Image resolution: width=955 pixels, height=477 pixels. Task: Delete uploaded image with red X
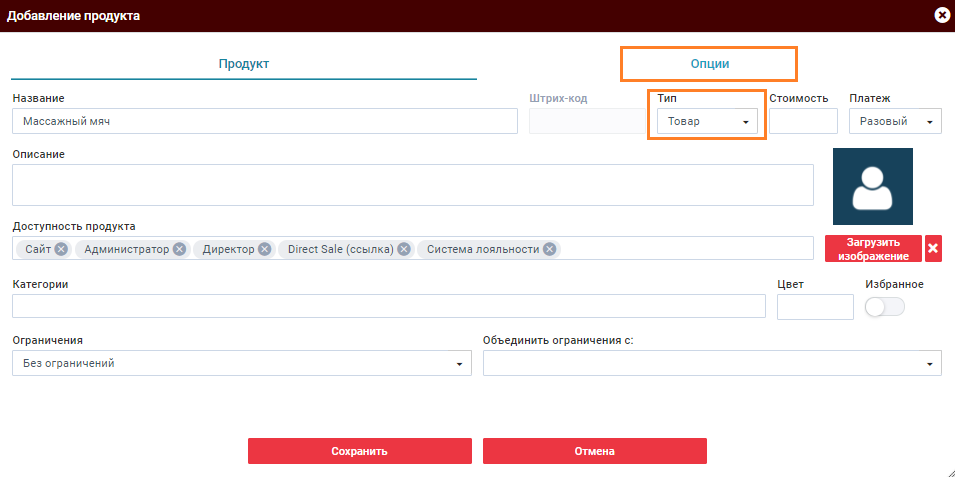(x=933, y=249)
